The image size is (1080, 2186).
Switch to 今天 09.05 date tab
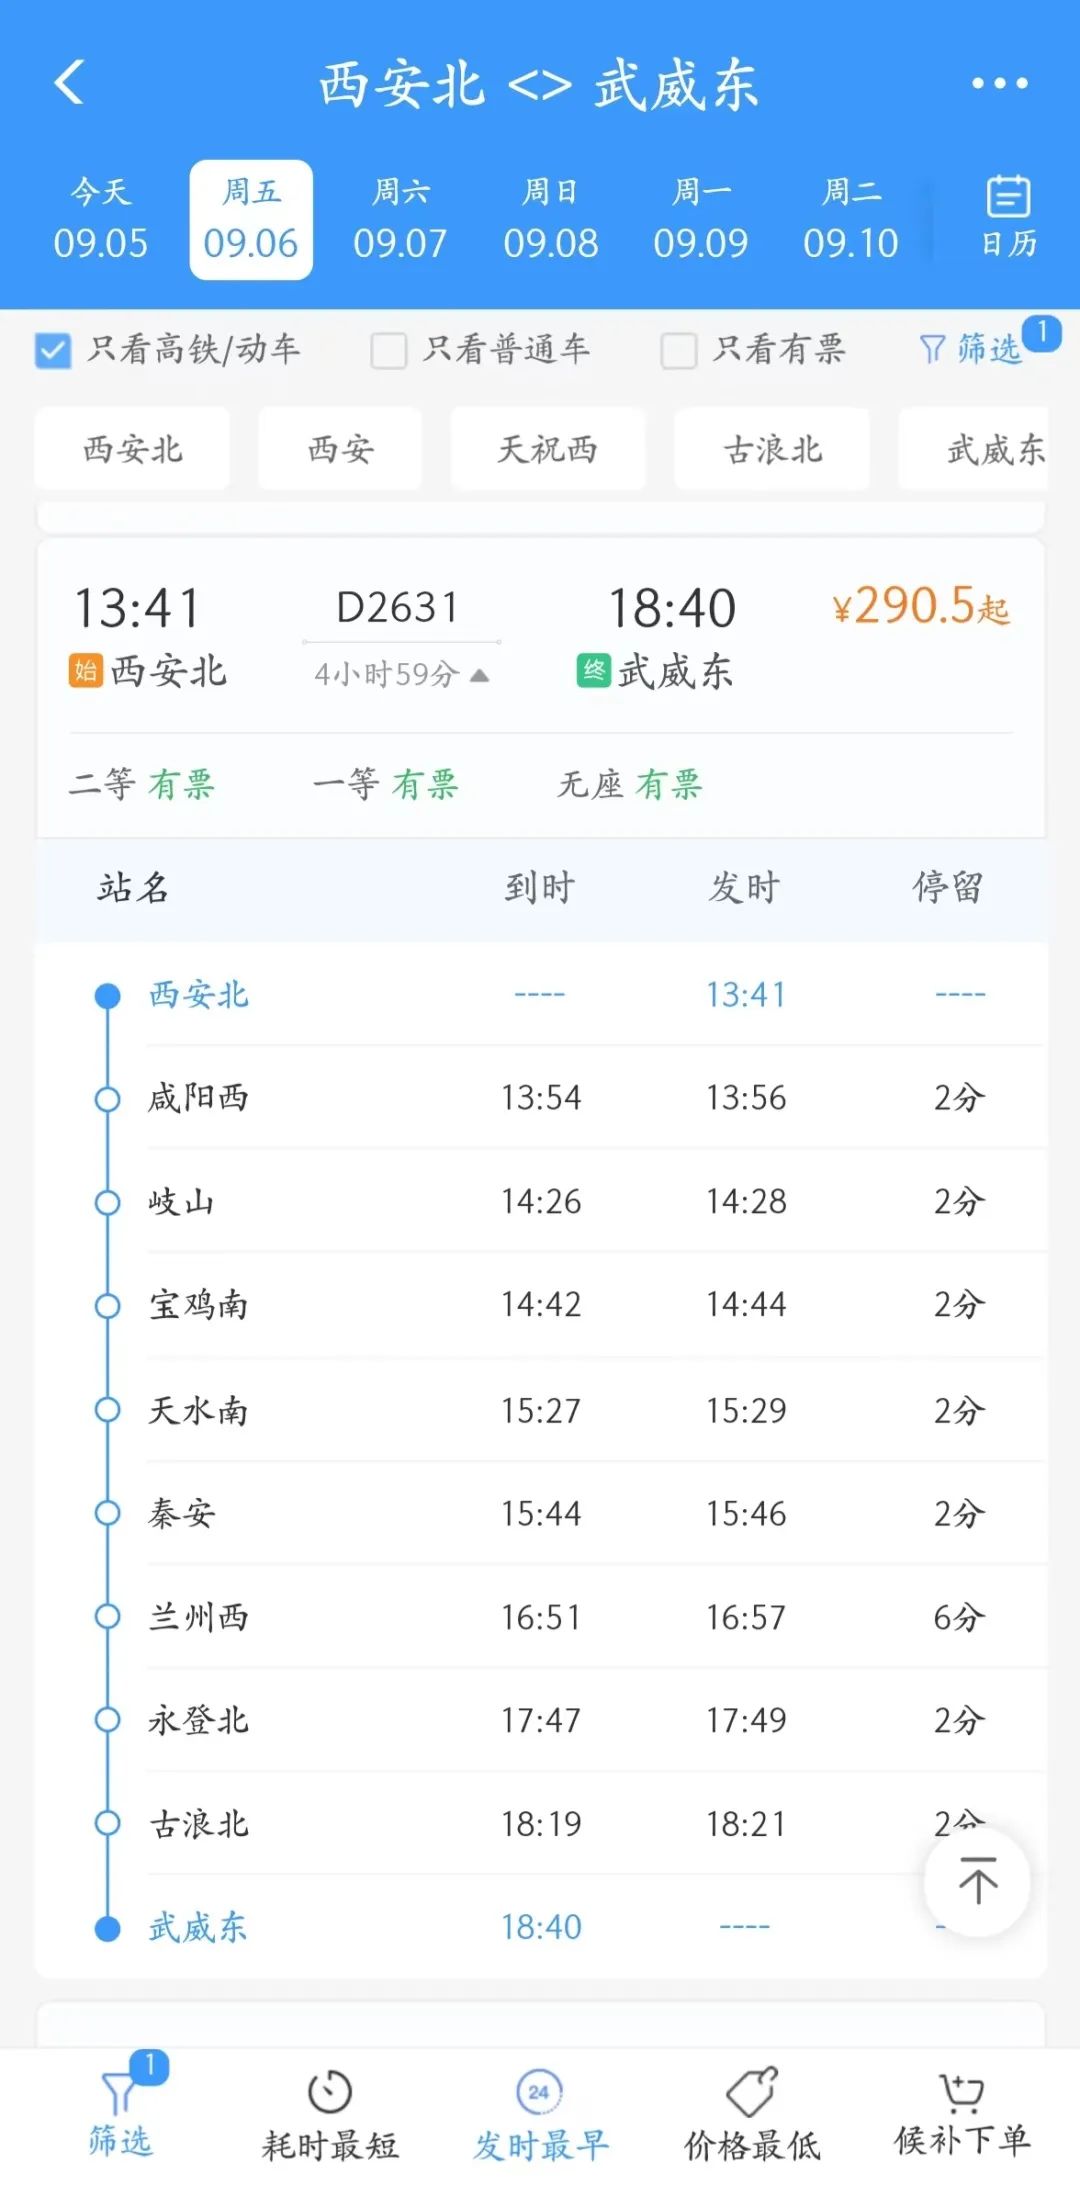pyautogui.click(x=100, y=219)
